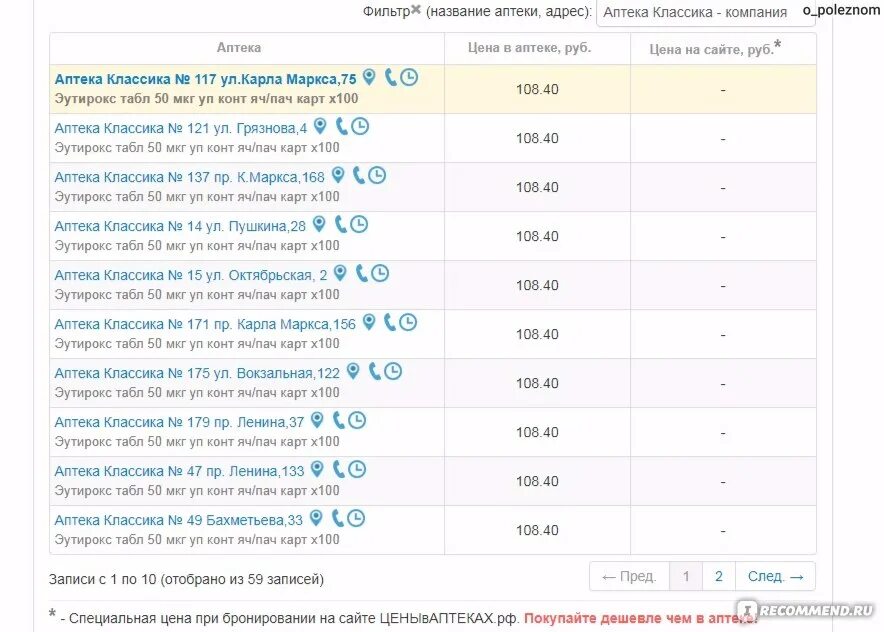This screenshot has width=884, height=632.
Task: Sort by Цена на сайте column header
Action: (715, 48)
